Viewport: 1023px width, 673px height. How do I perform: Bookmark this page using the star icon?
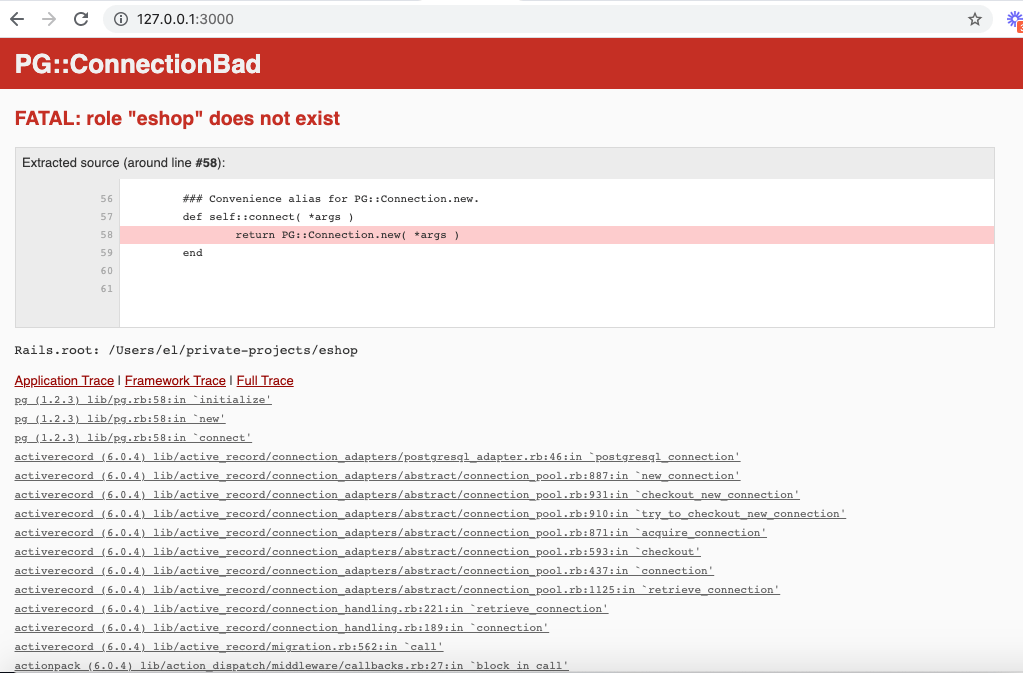[974, 18]
